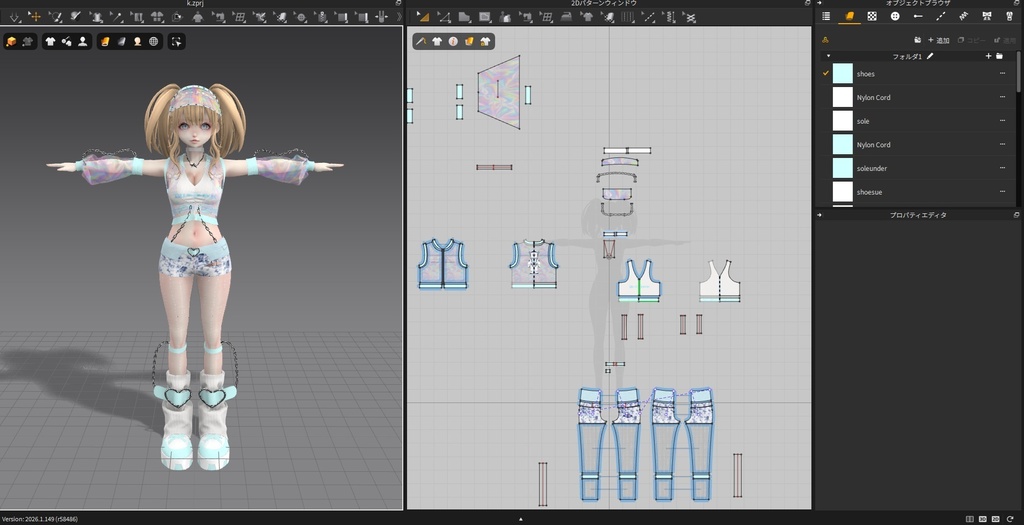Image resolution: width=1024 pixels, height=525 pixels.
Task: Open the ellipsis menu for shoes fabric
Action: coord(1002,74)
